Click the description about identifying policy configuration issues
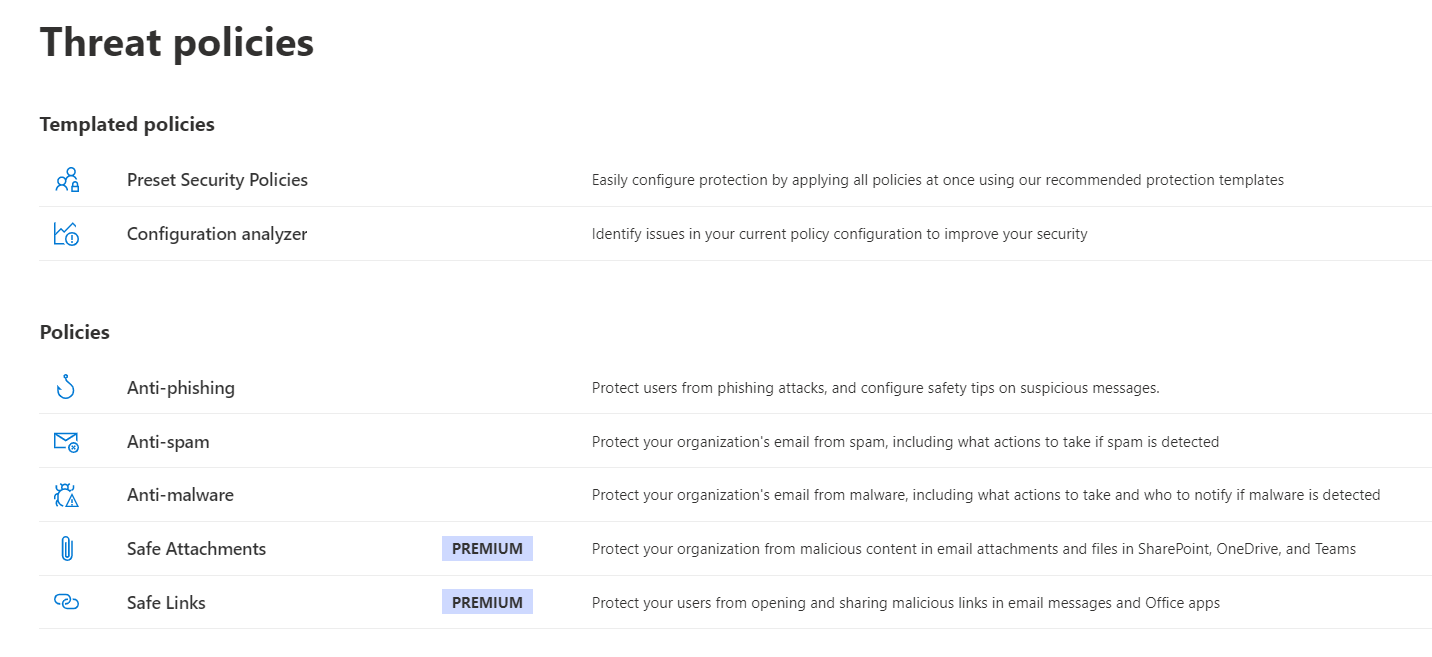Viewport: 1432px width, 657px height. tap(839, 234)
